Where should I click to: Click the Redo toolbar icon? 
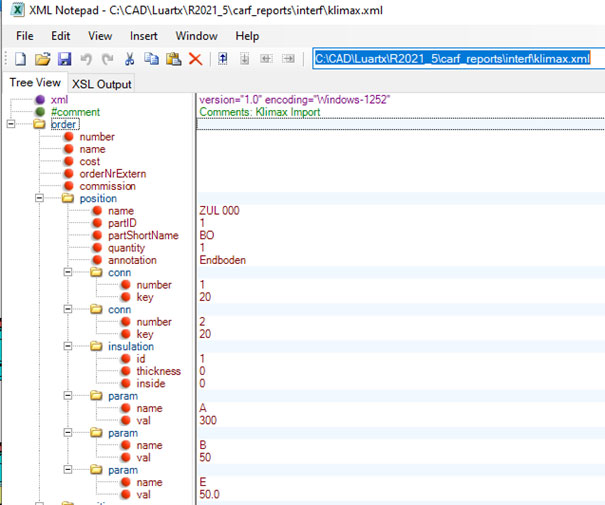108,59
